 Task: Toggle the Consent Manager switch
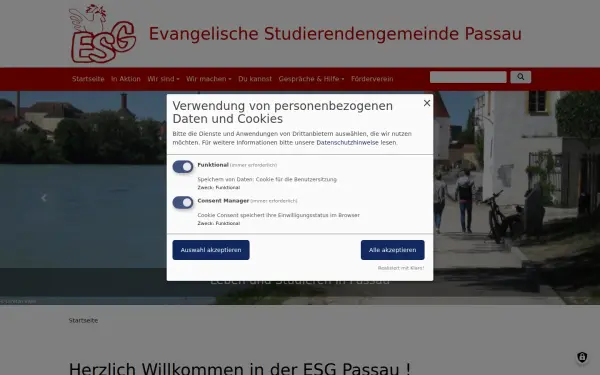coord(183,202)
